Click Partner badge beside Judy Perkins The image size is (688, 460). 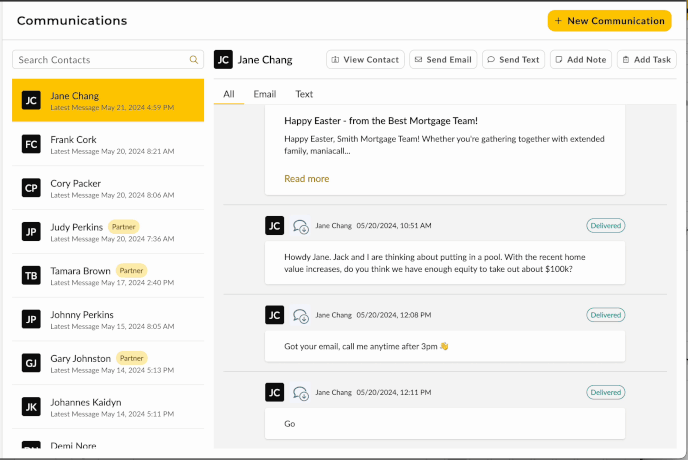124,227
